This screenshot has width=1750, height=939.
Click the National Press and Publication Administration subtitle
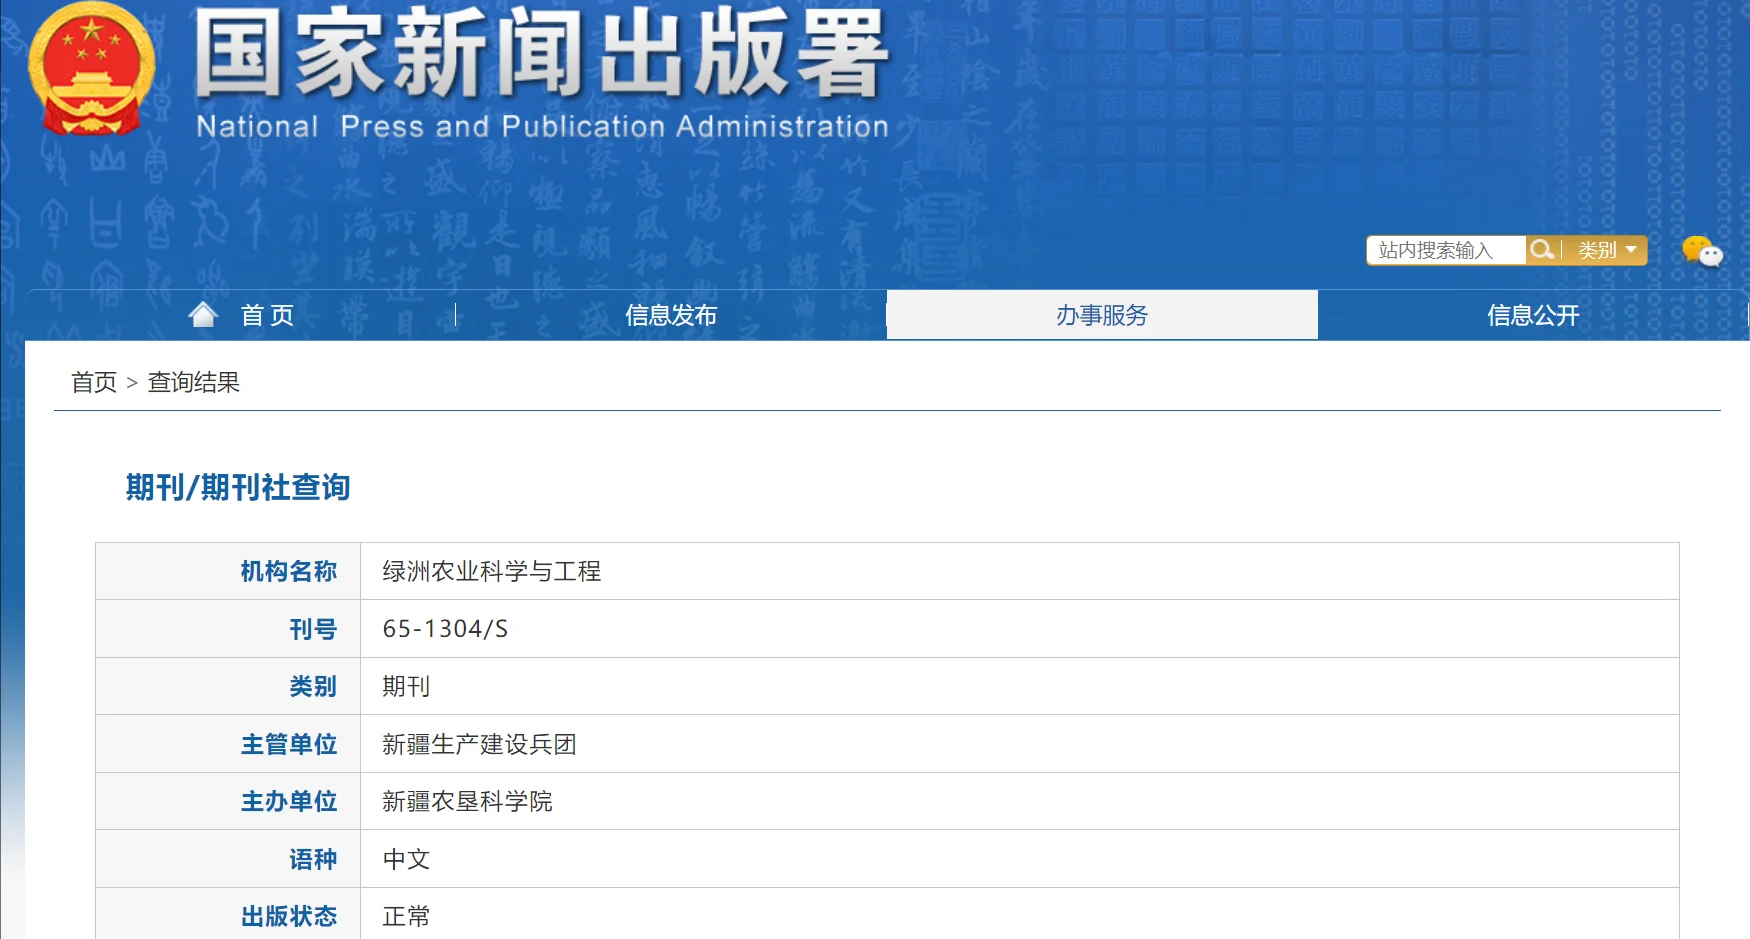[x=542, y=126]
